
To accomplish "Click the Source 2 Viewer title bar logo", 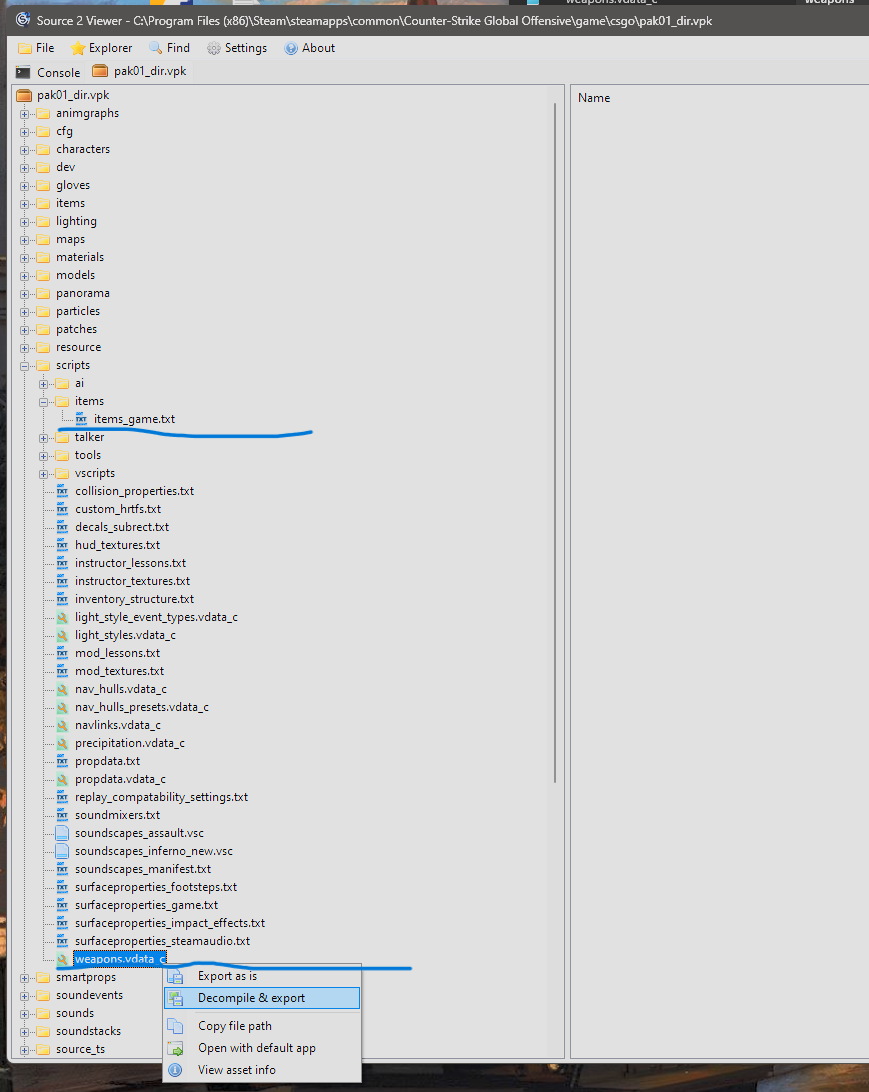I will 23,20.
